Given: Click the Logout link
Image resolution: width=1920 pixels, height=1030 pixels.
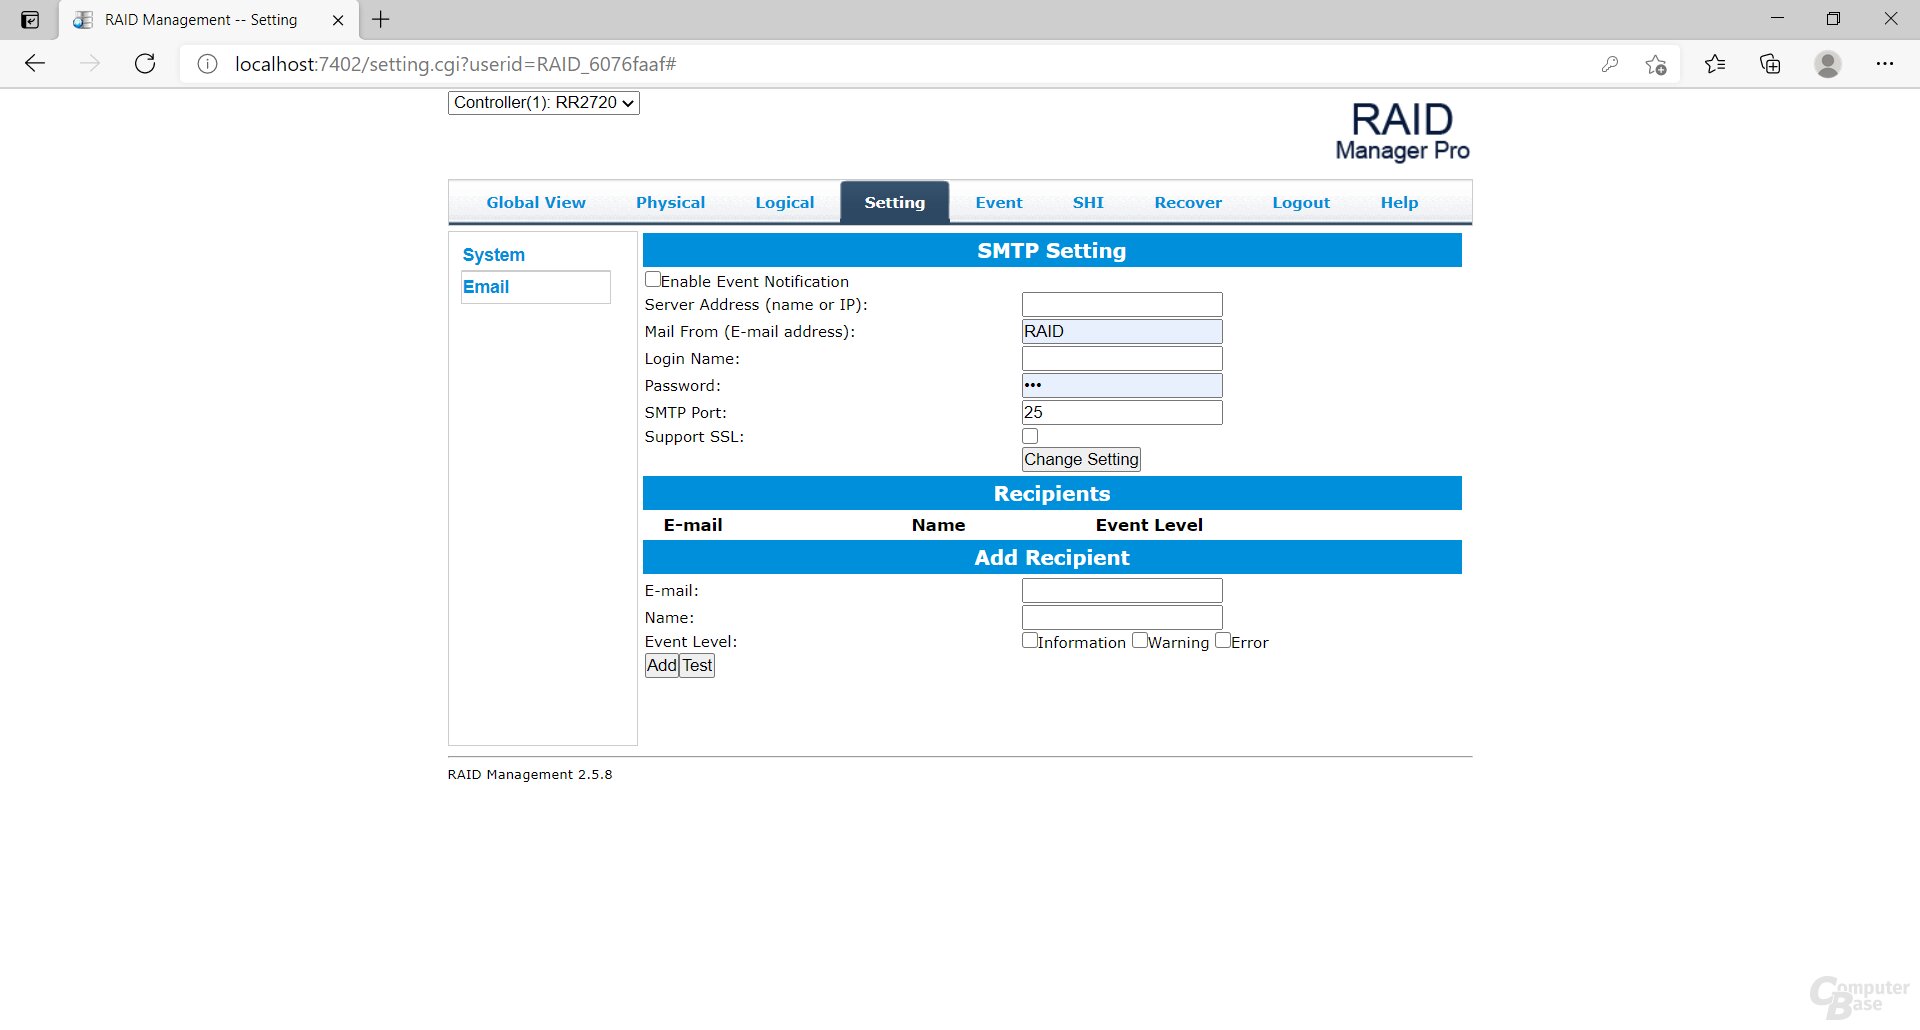Looking at the screenshot, I should coord(1301,202).
